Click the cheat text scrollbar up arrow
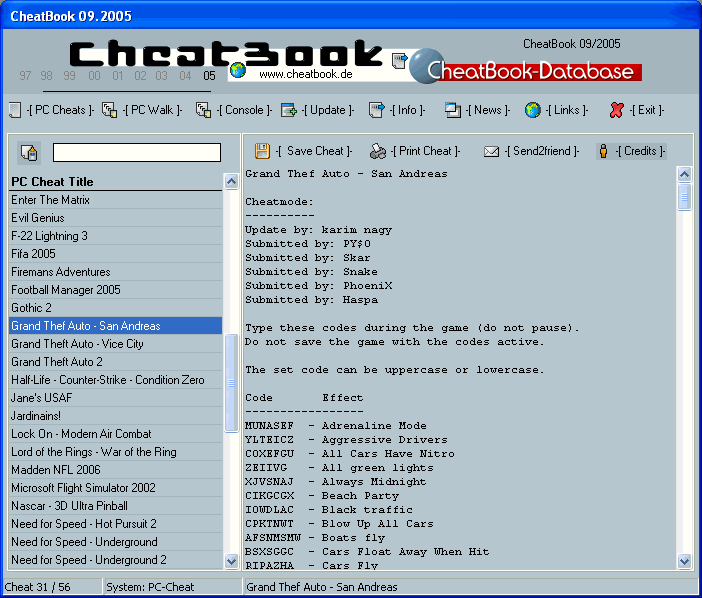The image size is (702, 598). pyautogui.click(x=685, y=174)
